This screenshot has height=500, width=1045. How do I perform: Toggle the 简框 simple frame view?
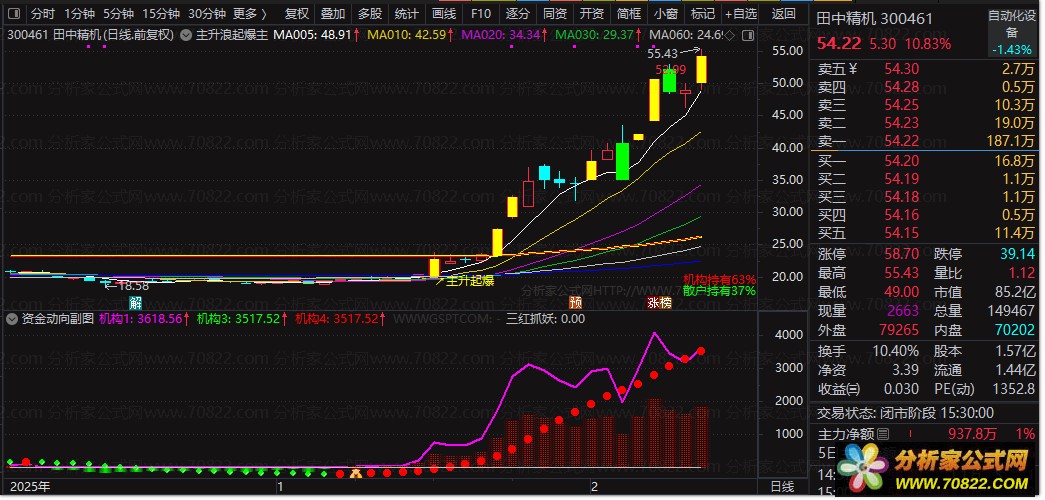(628, 14)
